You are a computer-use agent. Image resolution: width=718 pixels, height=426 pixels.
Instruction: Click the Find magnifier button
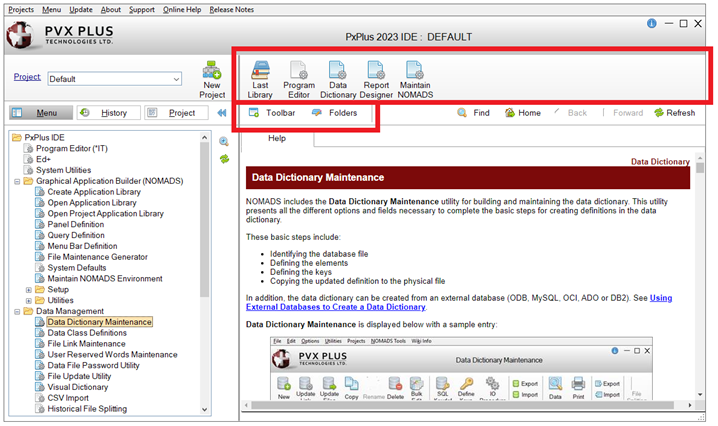(x=473, y=113)
